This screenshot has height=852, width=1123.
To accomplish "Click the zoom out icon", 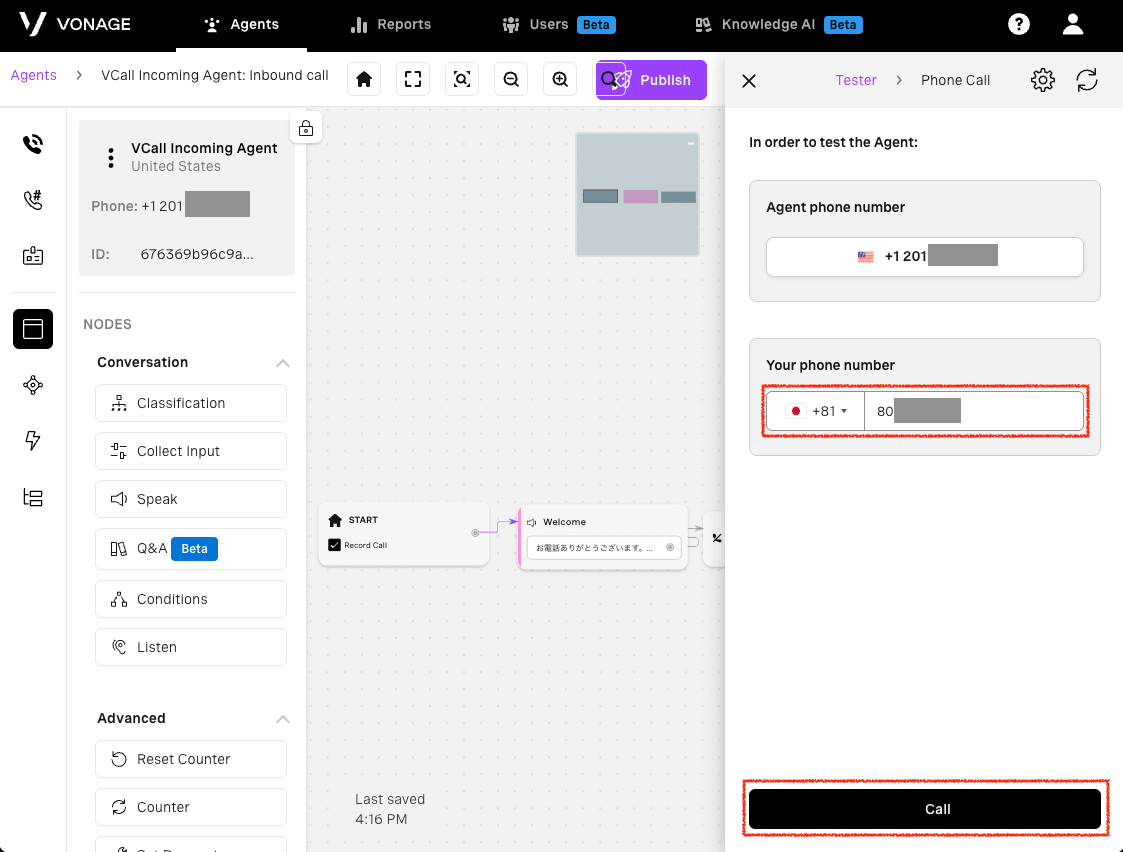I will (x=511, y=79).
